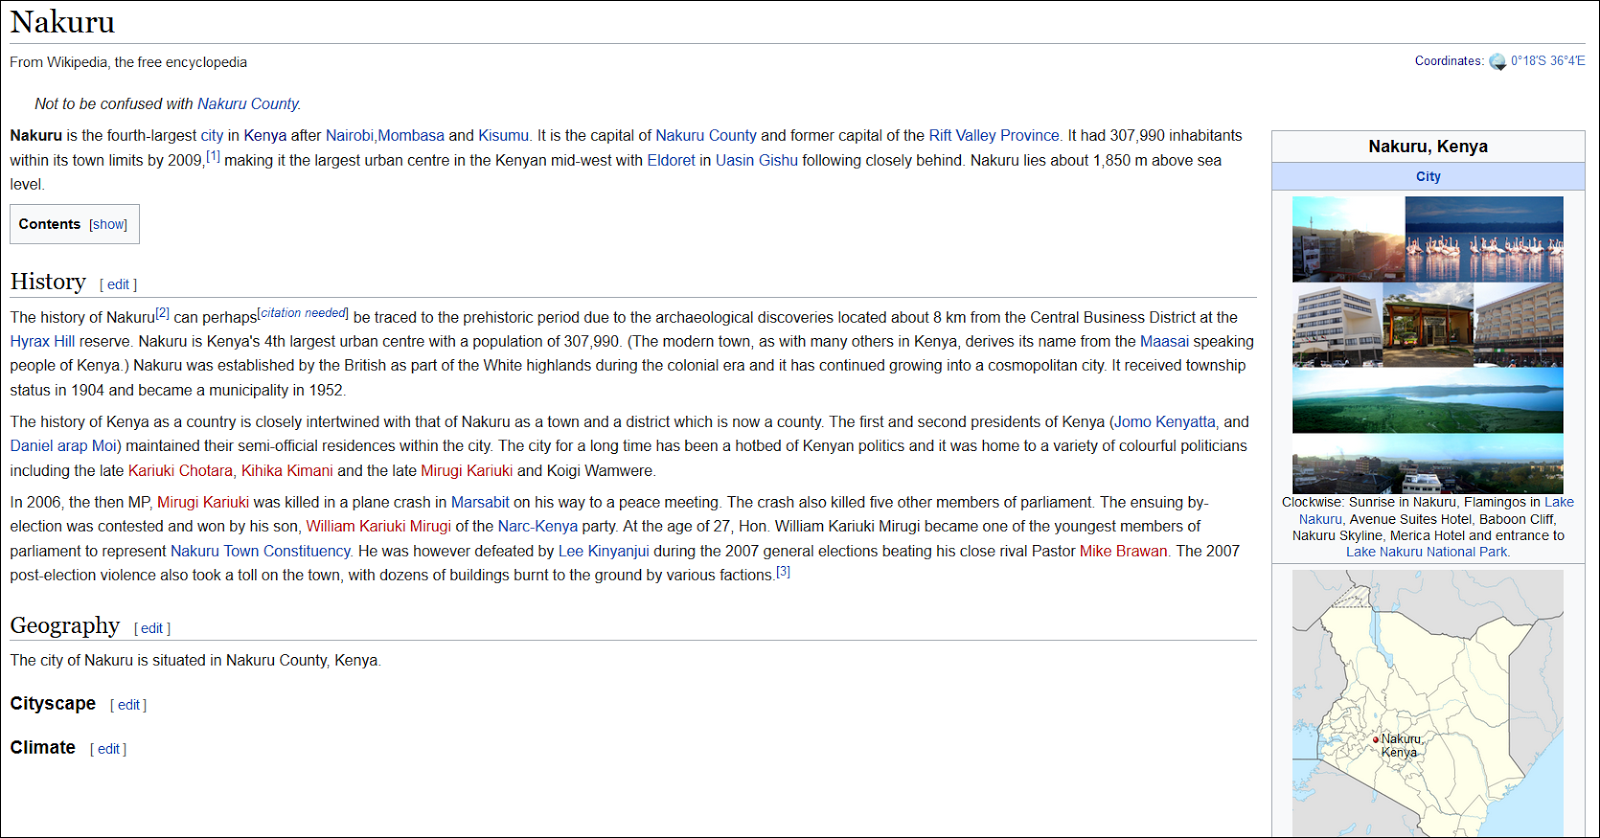Jump to footnote reference 3
Viewport: 1600px width, 838px height.
783,572
